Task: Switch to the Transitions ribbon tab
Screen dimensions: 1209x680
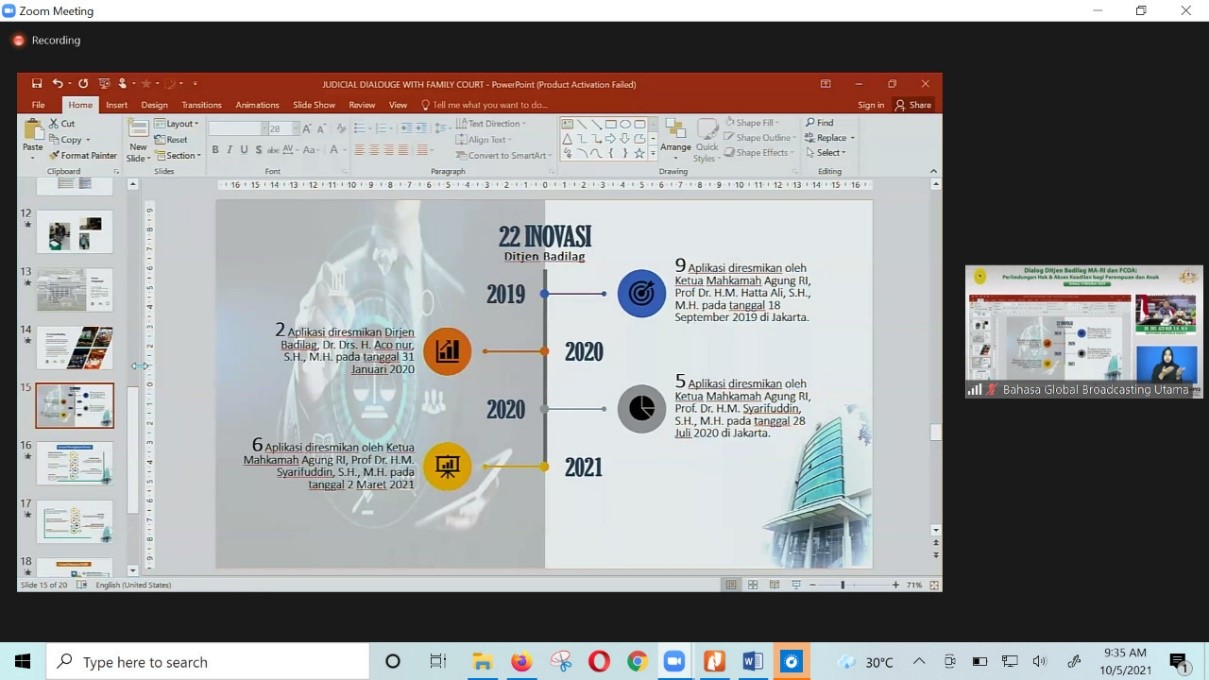Action: point(201,105)
